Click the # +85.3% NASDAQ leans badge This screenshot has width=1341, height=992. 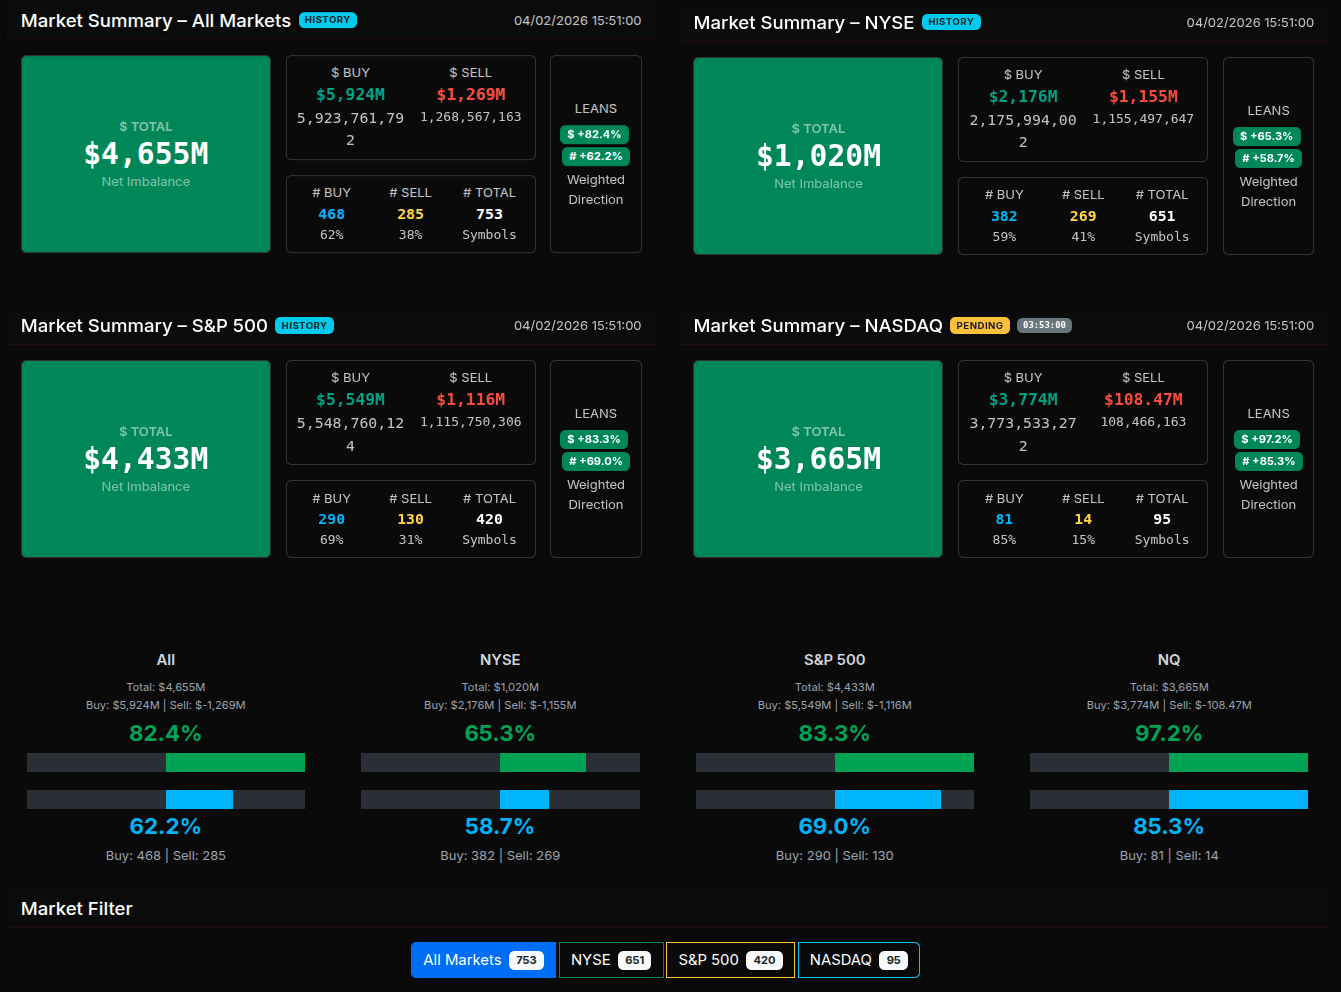click(x=1267, y=461)
